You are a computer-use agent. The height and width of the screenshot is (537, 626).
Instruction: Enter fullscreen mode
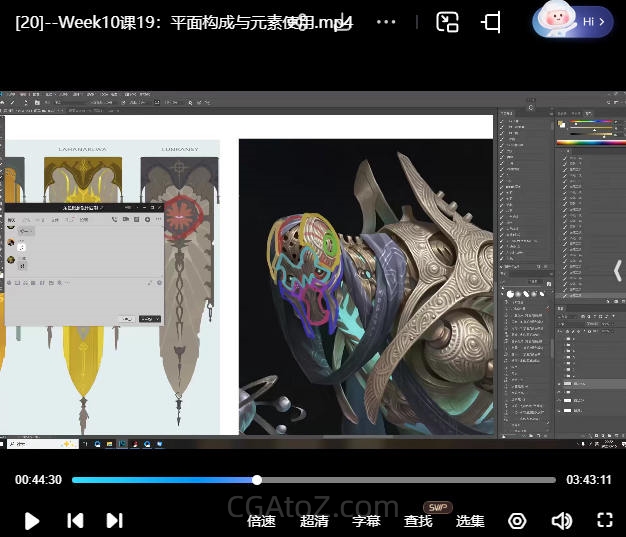point(604,520)
